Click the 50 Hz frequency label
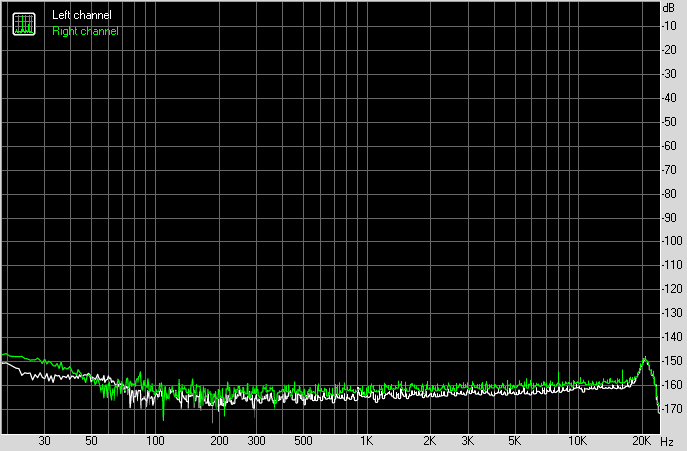The width and height of the screenshot is (687, 451). click(91, 441)
